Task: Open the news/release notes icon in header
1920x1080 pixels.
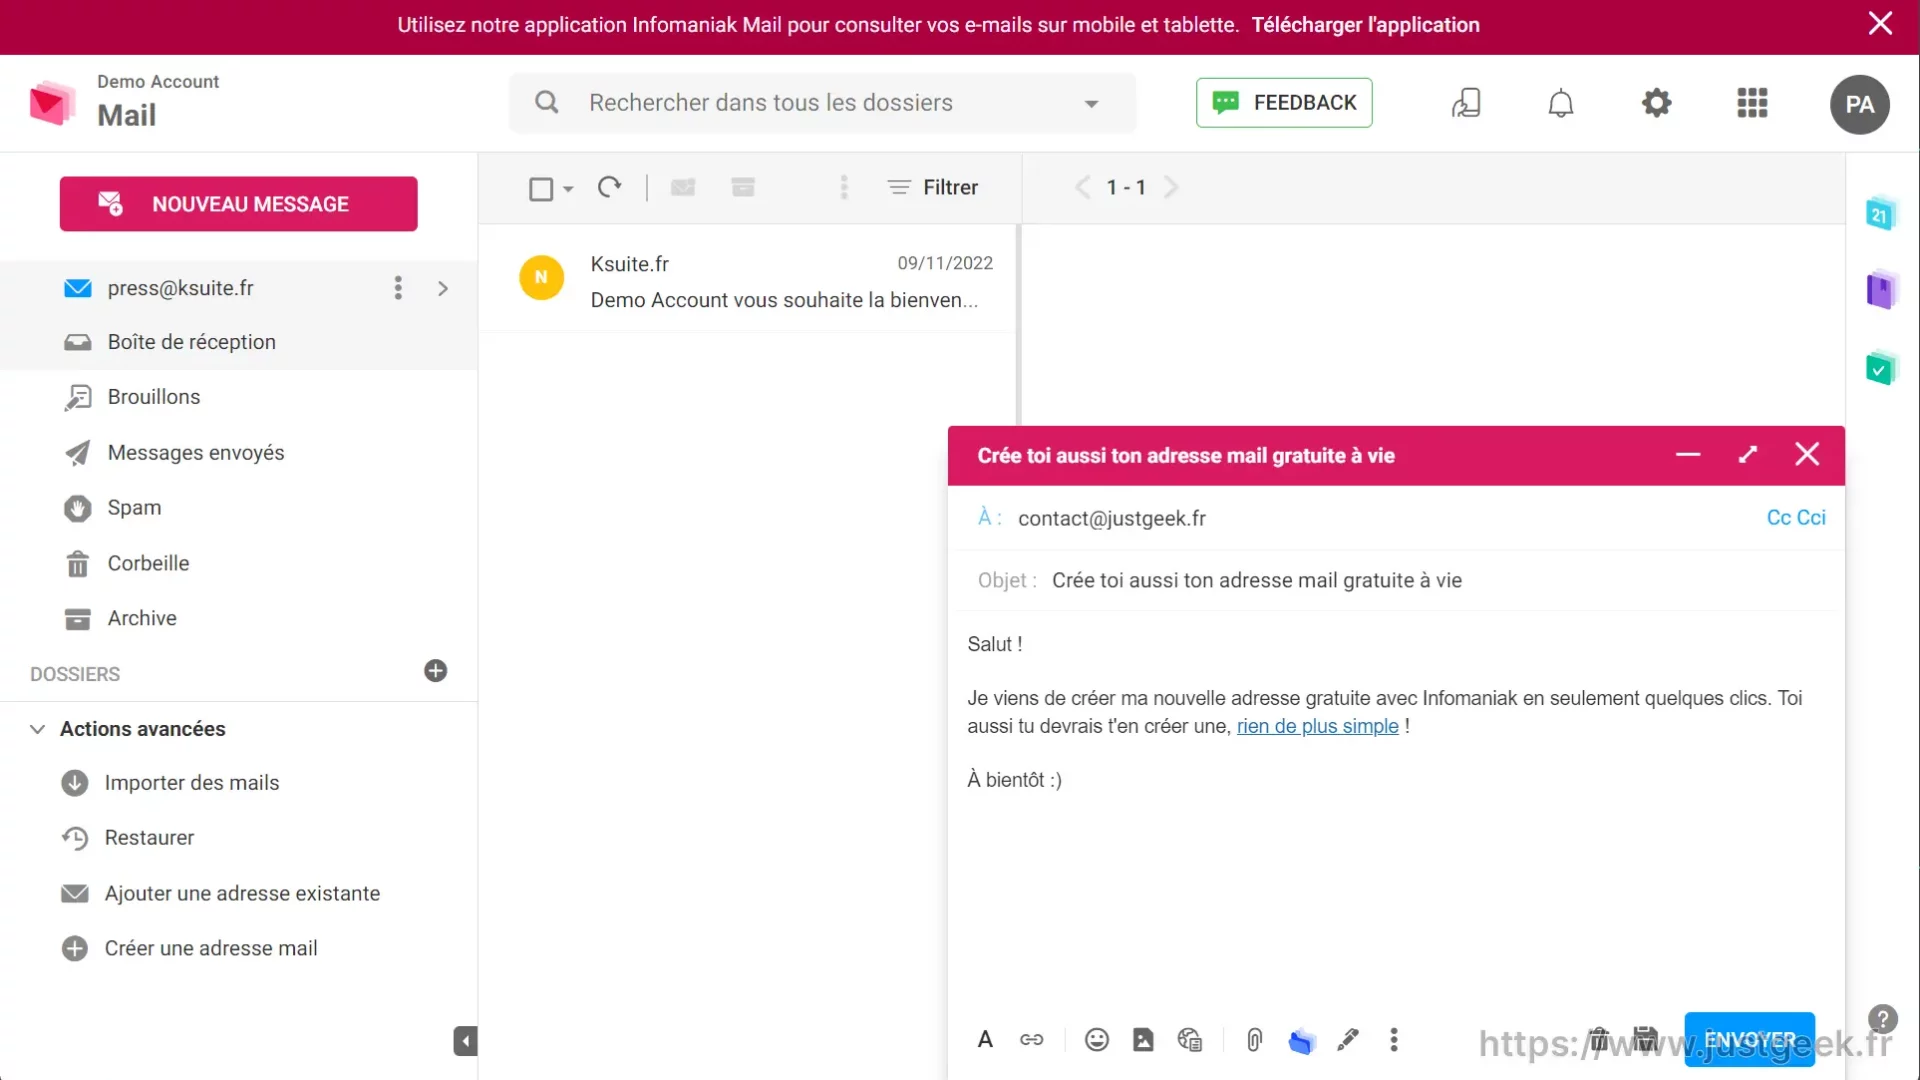Action: tap(1466, 103)
